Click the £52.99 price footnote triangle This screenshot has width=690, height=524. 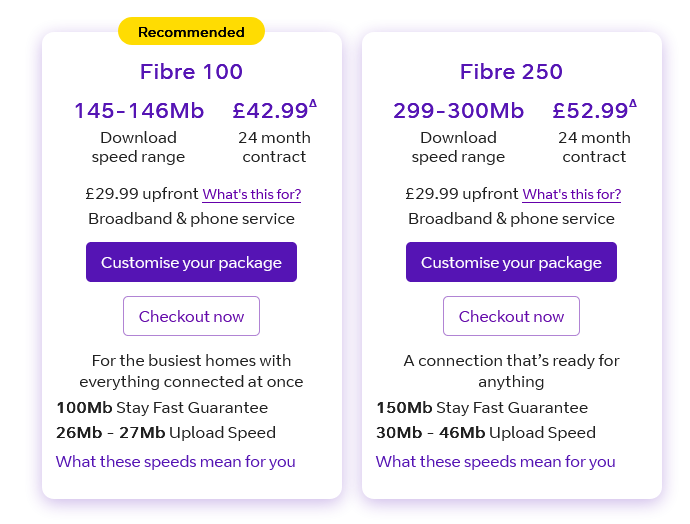633,103
